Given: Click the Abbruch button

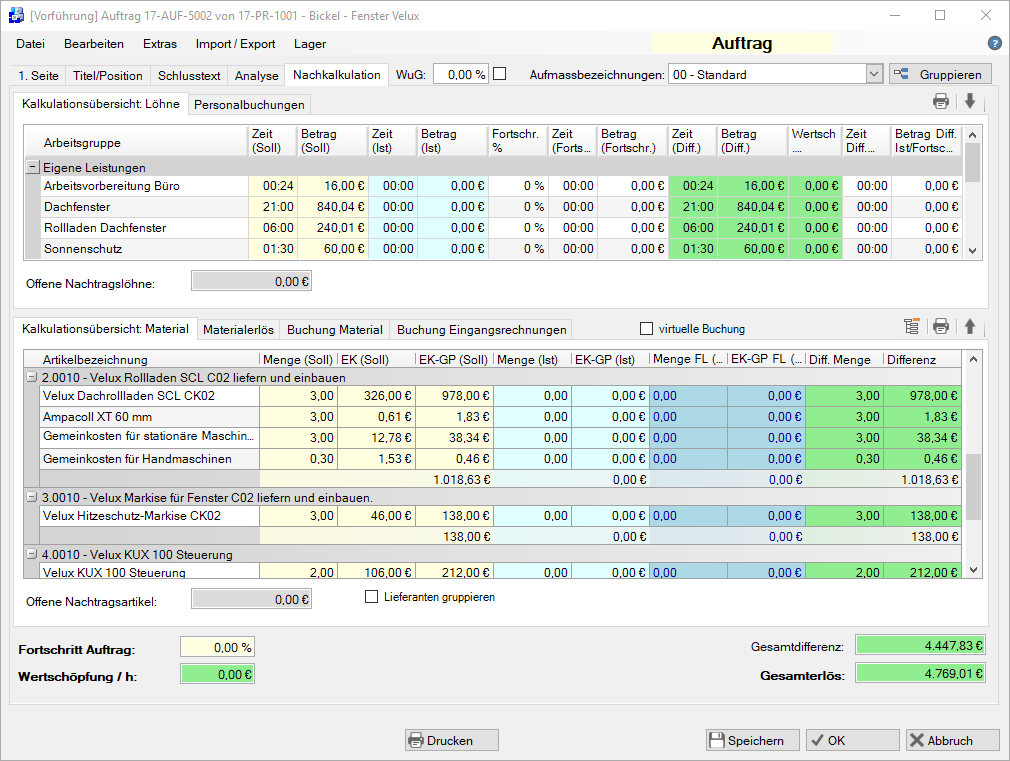Looking at the screenshot, I should (953, 740).
